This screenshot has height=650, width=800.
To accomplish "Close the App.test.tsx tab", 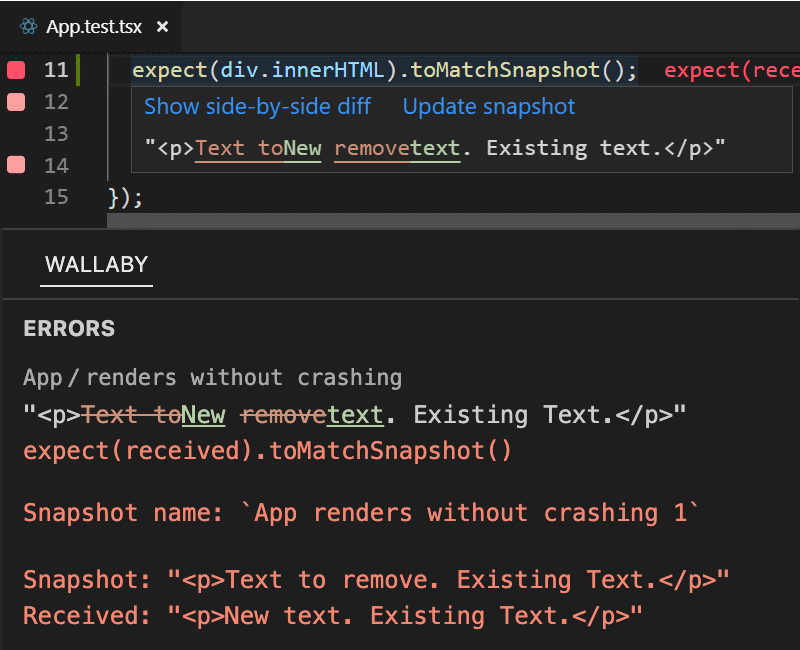I will click(162, 27).
